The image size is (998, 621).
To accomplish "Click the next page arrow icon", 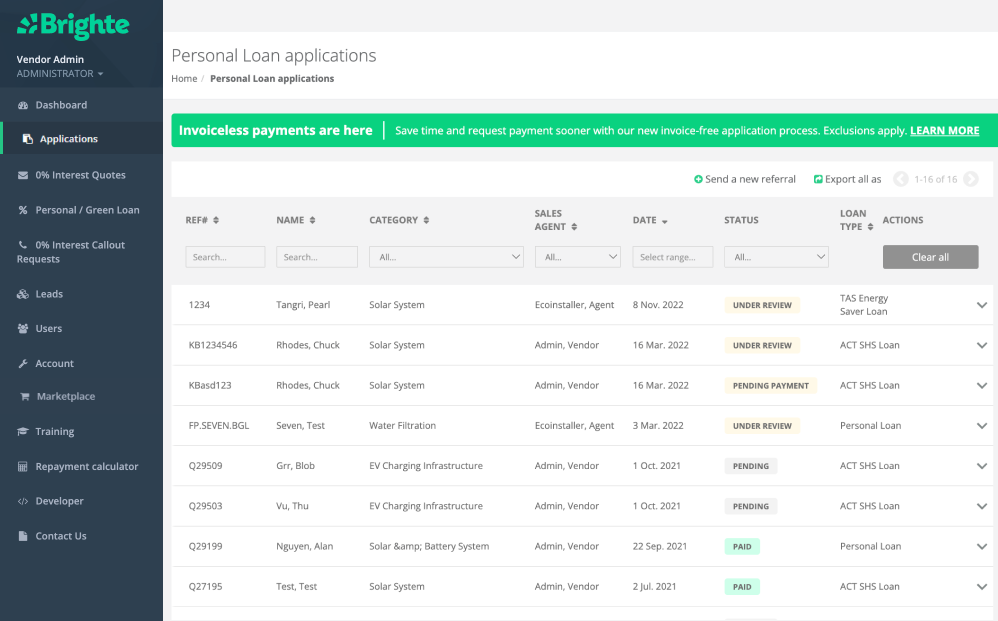I will (970, 179).
